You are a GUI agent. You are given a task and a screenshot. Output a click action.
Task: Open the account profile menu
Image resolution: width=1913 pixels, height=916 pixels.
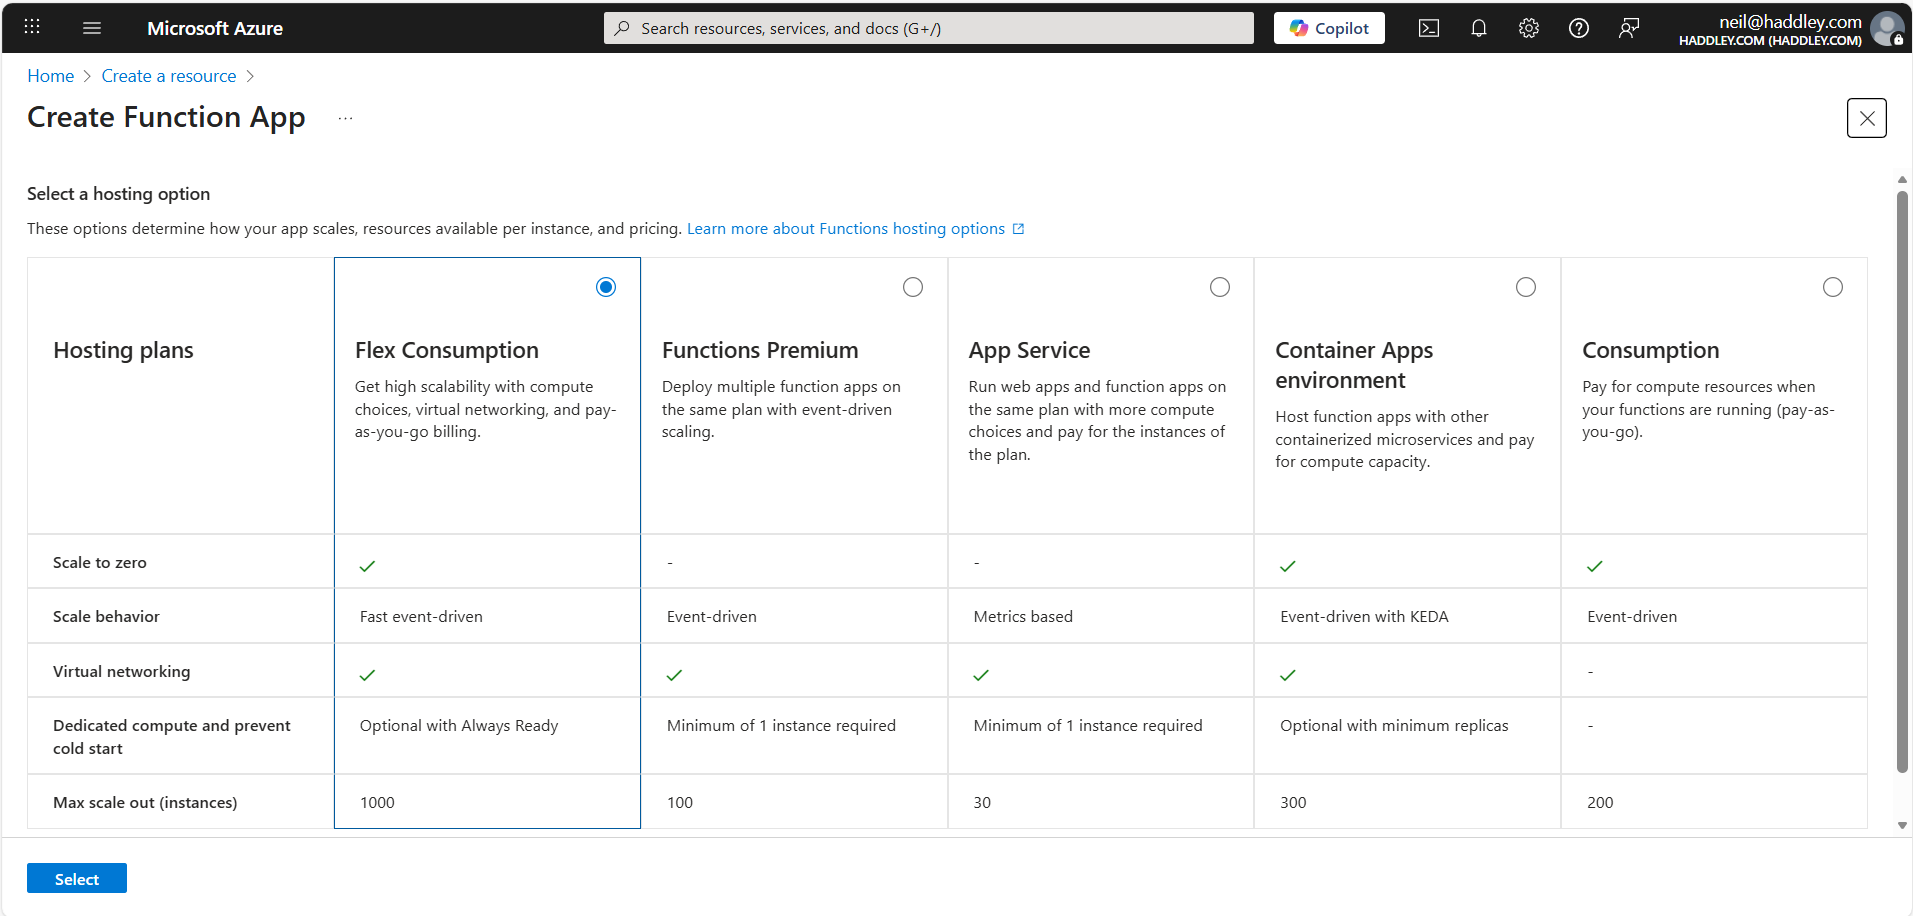pos(1886,28)
